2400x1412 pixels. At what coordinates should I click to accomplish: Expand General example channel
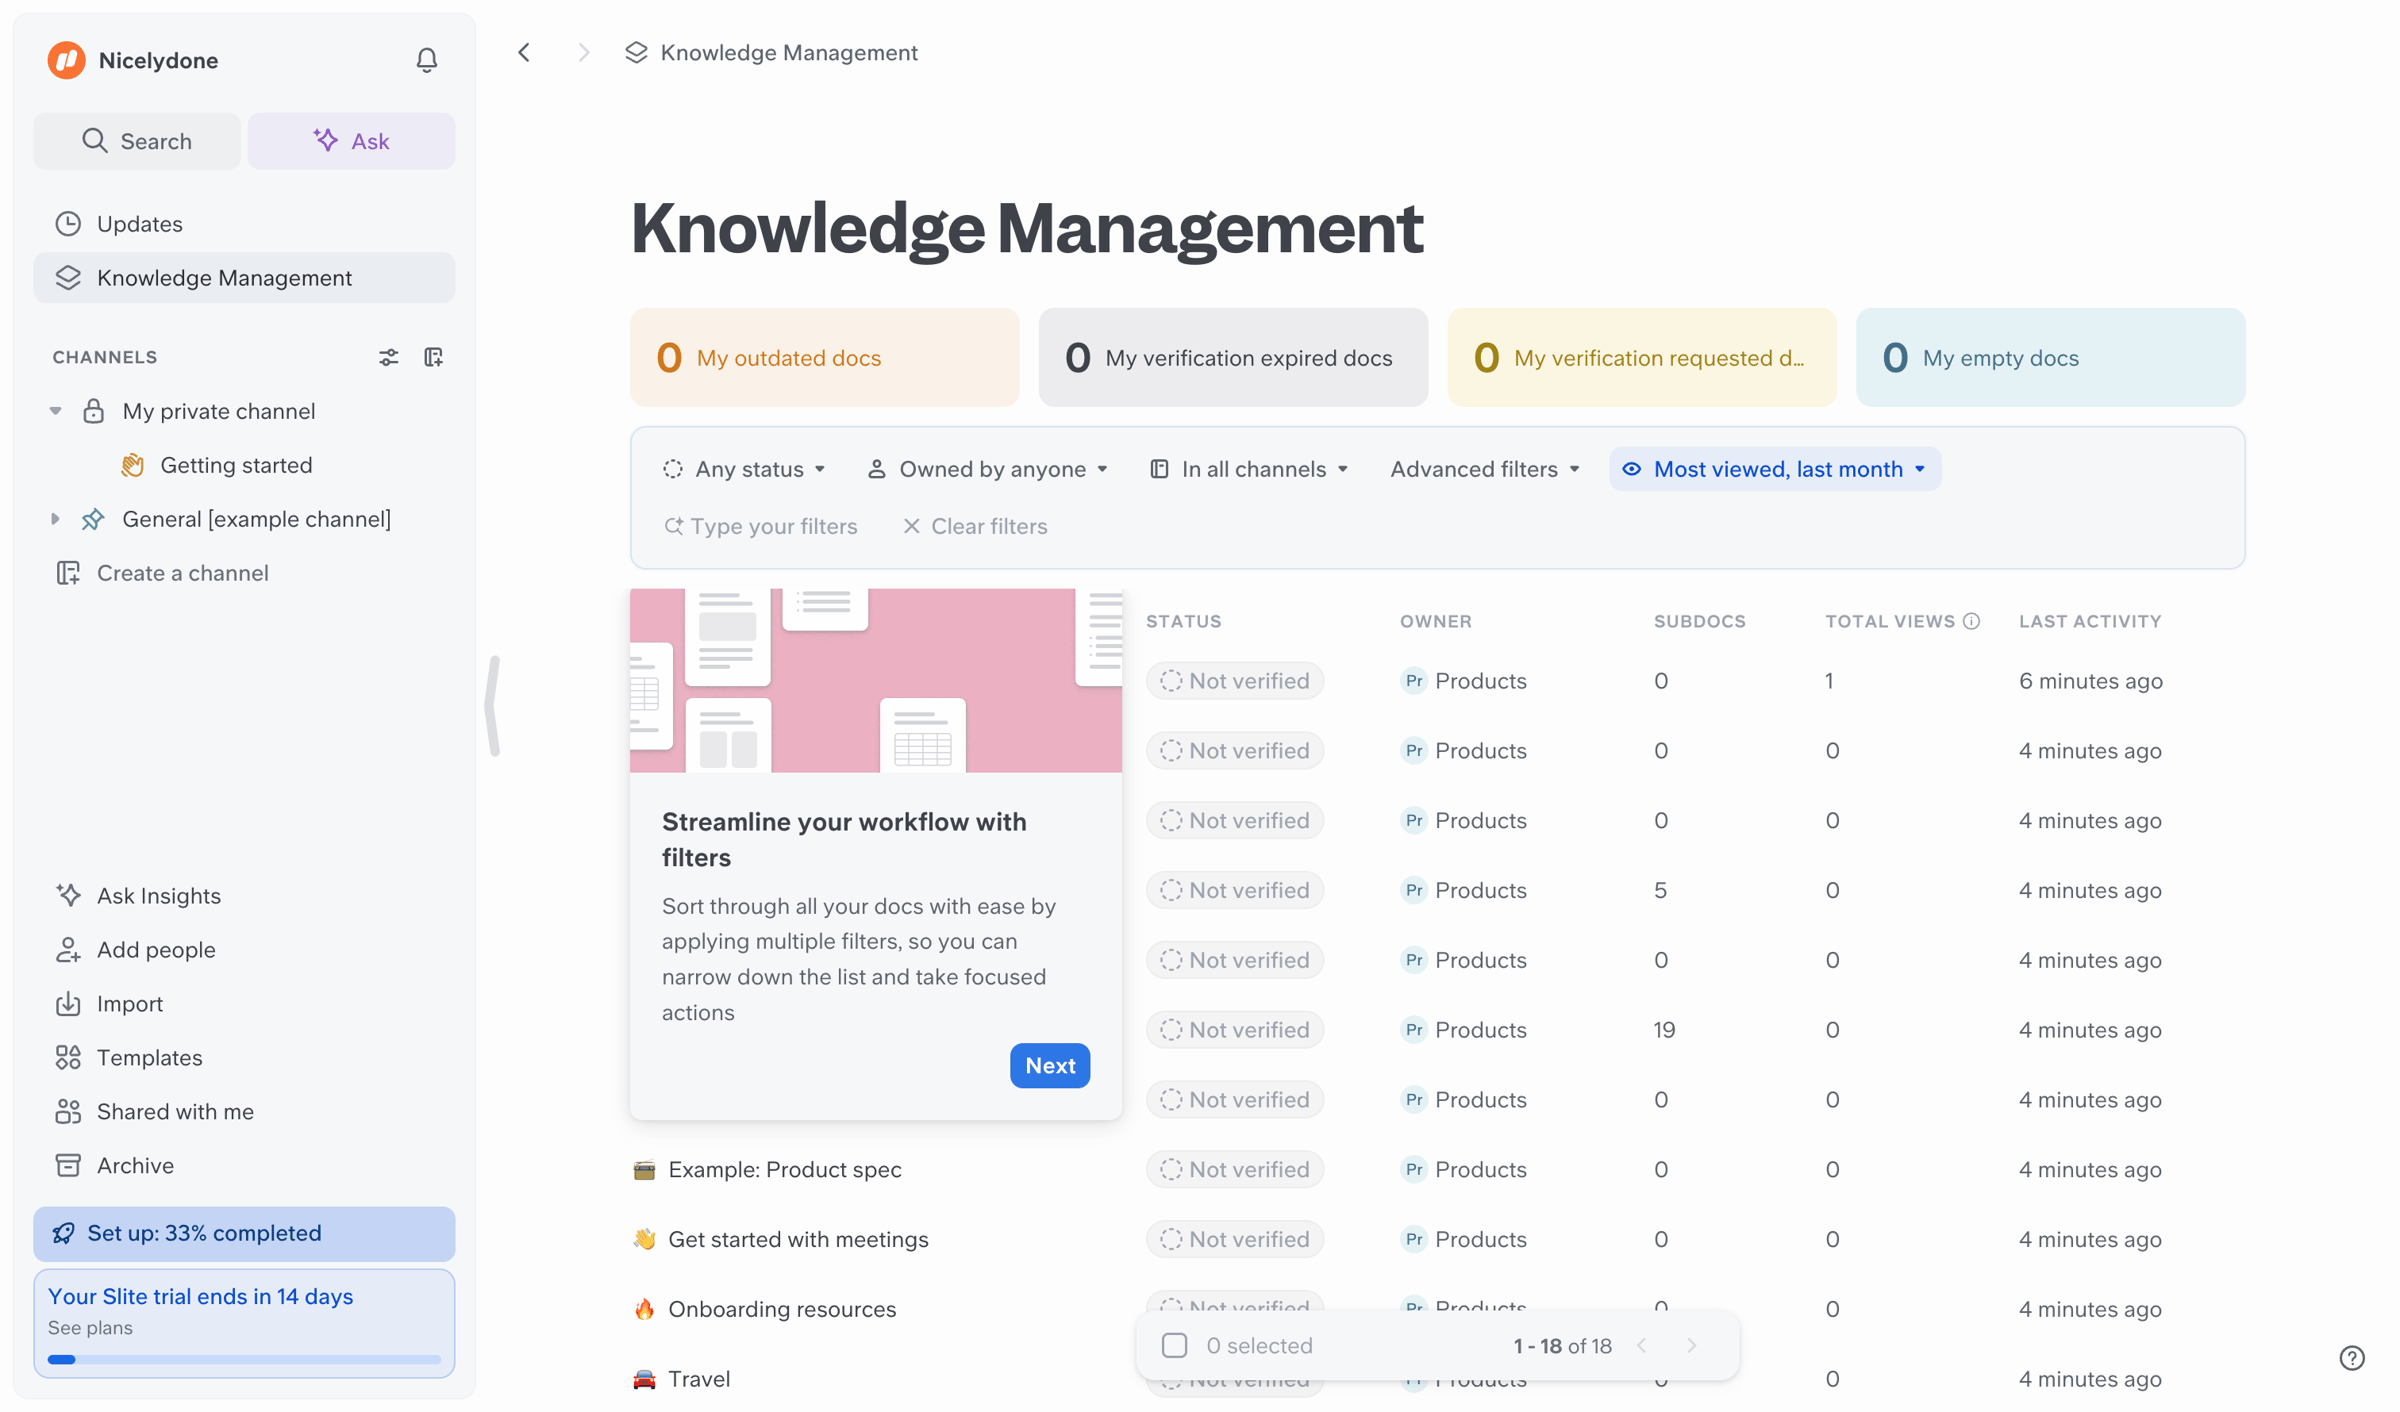pos(56,519)
